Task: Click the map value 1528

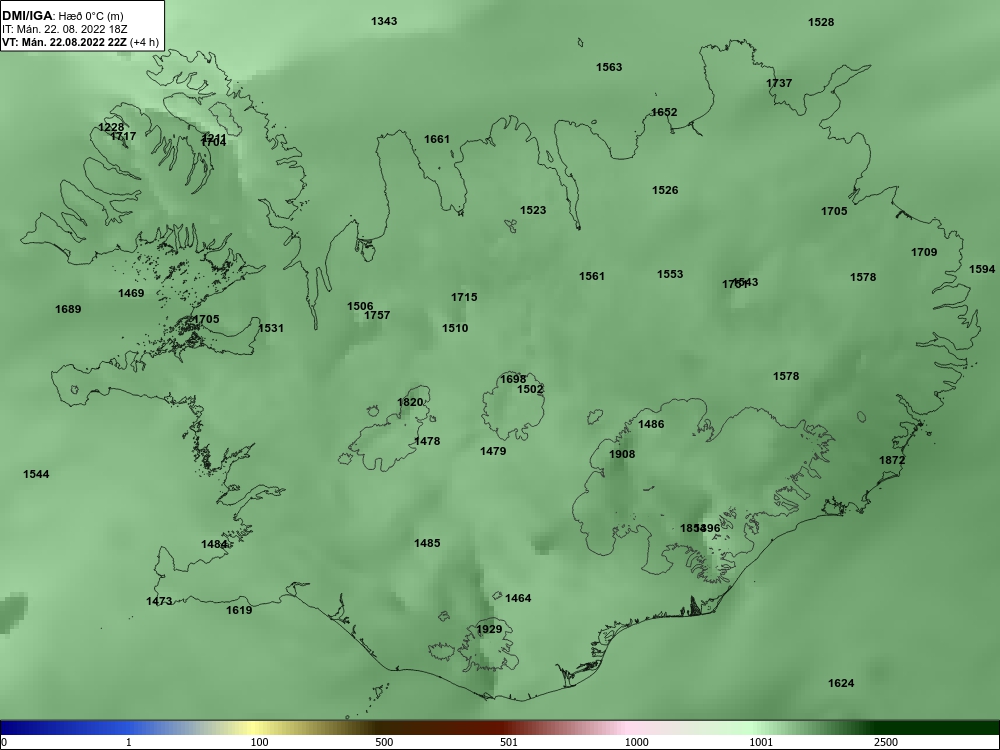Action: pos(821,22)
